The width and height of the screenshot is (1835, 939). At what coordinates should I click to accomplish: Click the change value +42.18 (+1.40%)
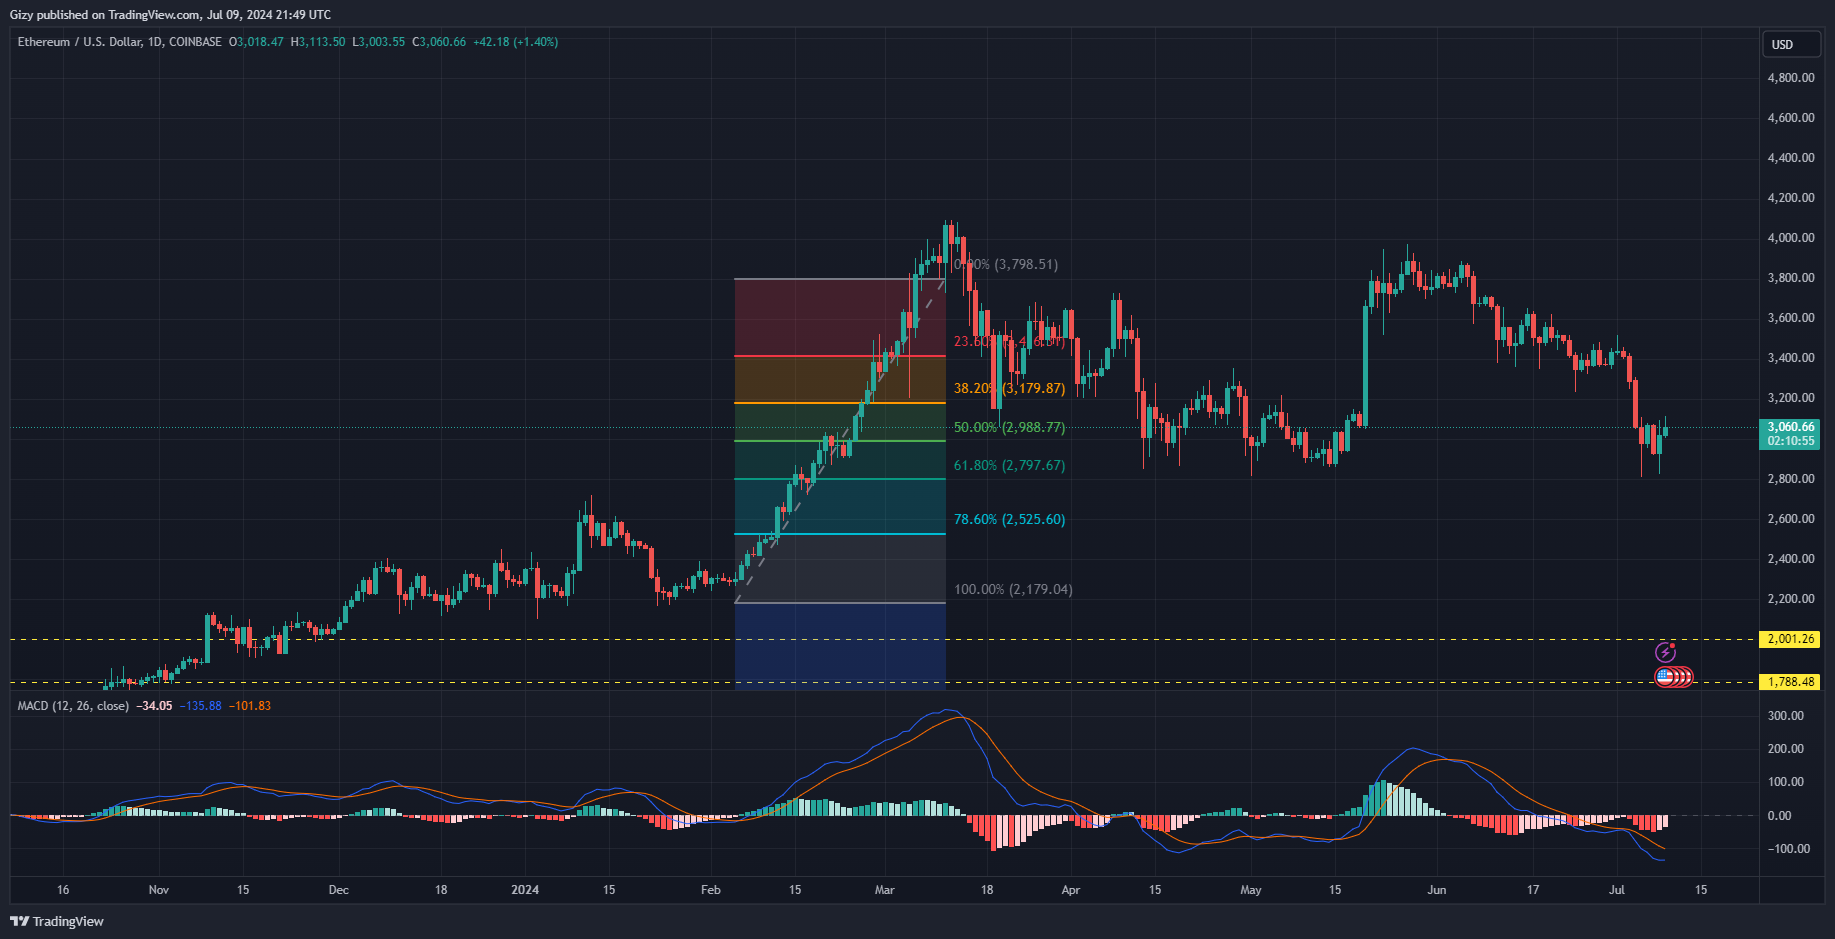(515, 42)
